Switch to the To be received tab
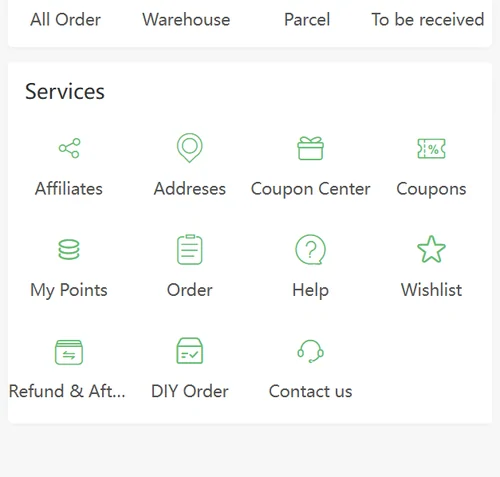This screenshot has width=500, height=477. 428,19
